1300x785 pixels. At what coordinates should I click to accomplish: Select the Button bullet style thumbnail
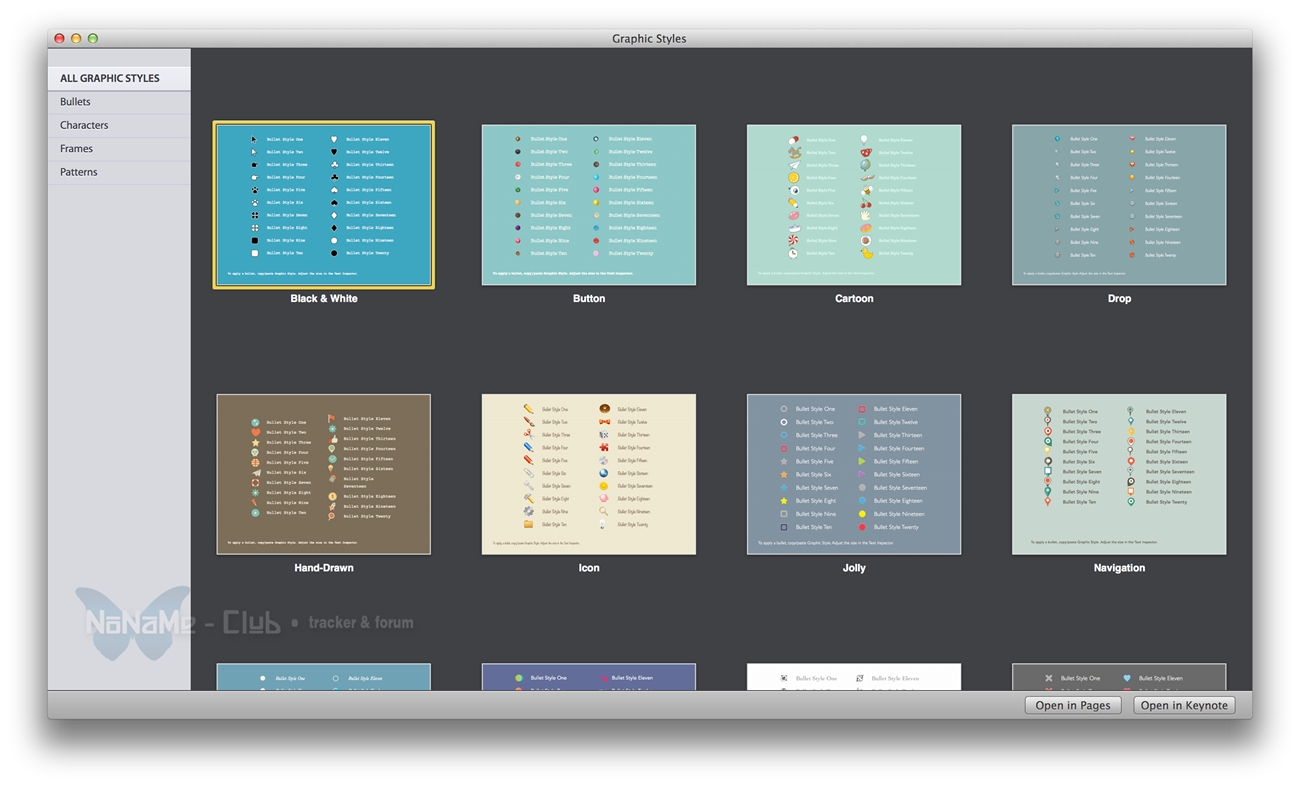coord(588,205)
